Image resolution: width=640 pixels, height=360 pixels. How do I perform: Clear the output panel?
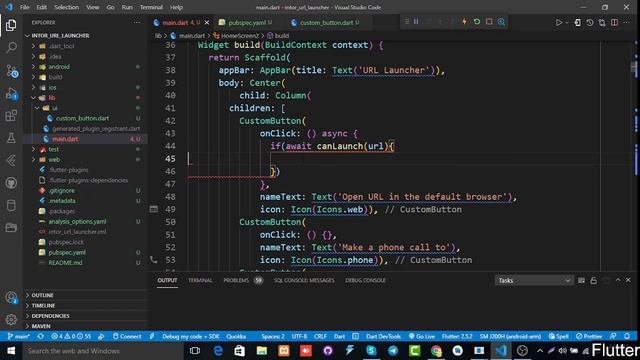(x=581, y=280)
